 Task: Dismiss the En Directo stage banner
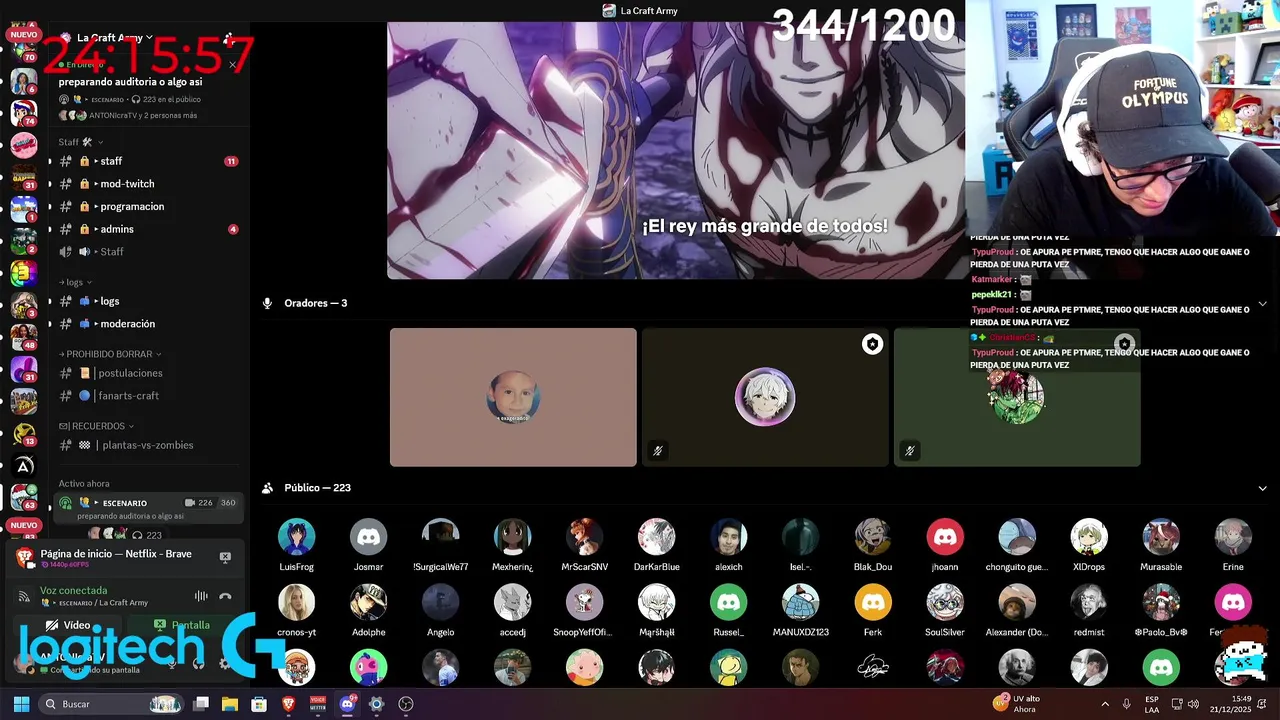pyautogui.click(x=233, y=65)
